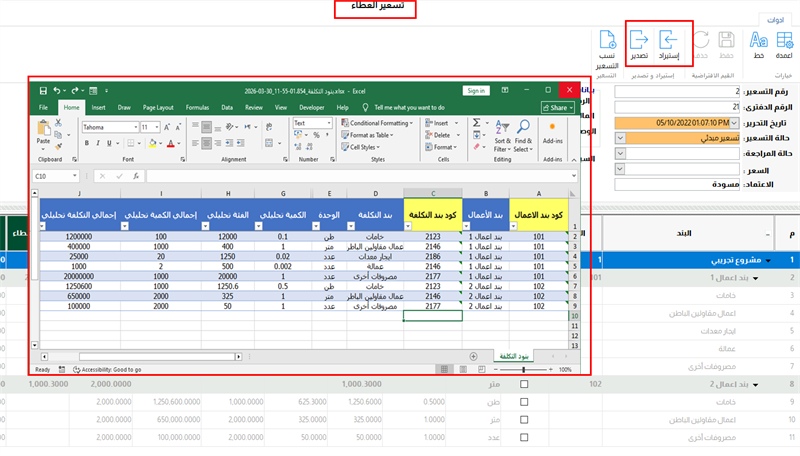Click the Add-ins icon in Excel ribbon
Image resolution: width=800 pixels, height=456 pixels.
(553, 128)
